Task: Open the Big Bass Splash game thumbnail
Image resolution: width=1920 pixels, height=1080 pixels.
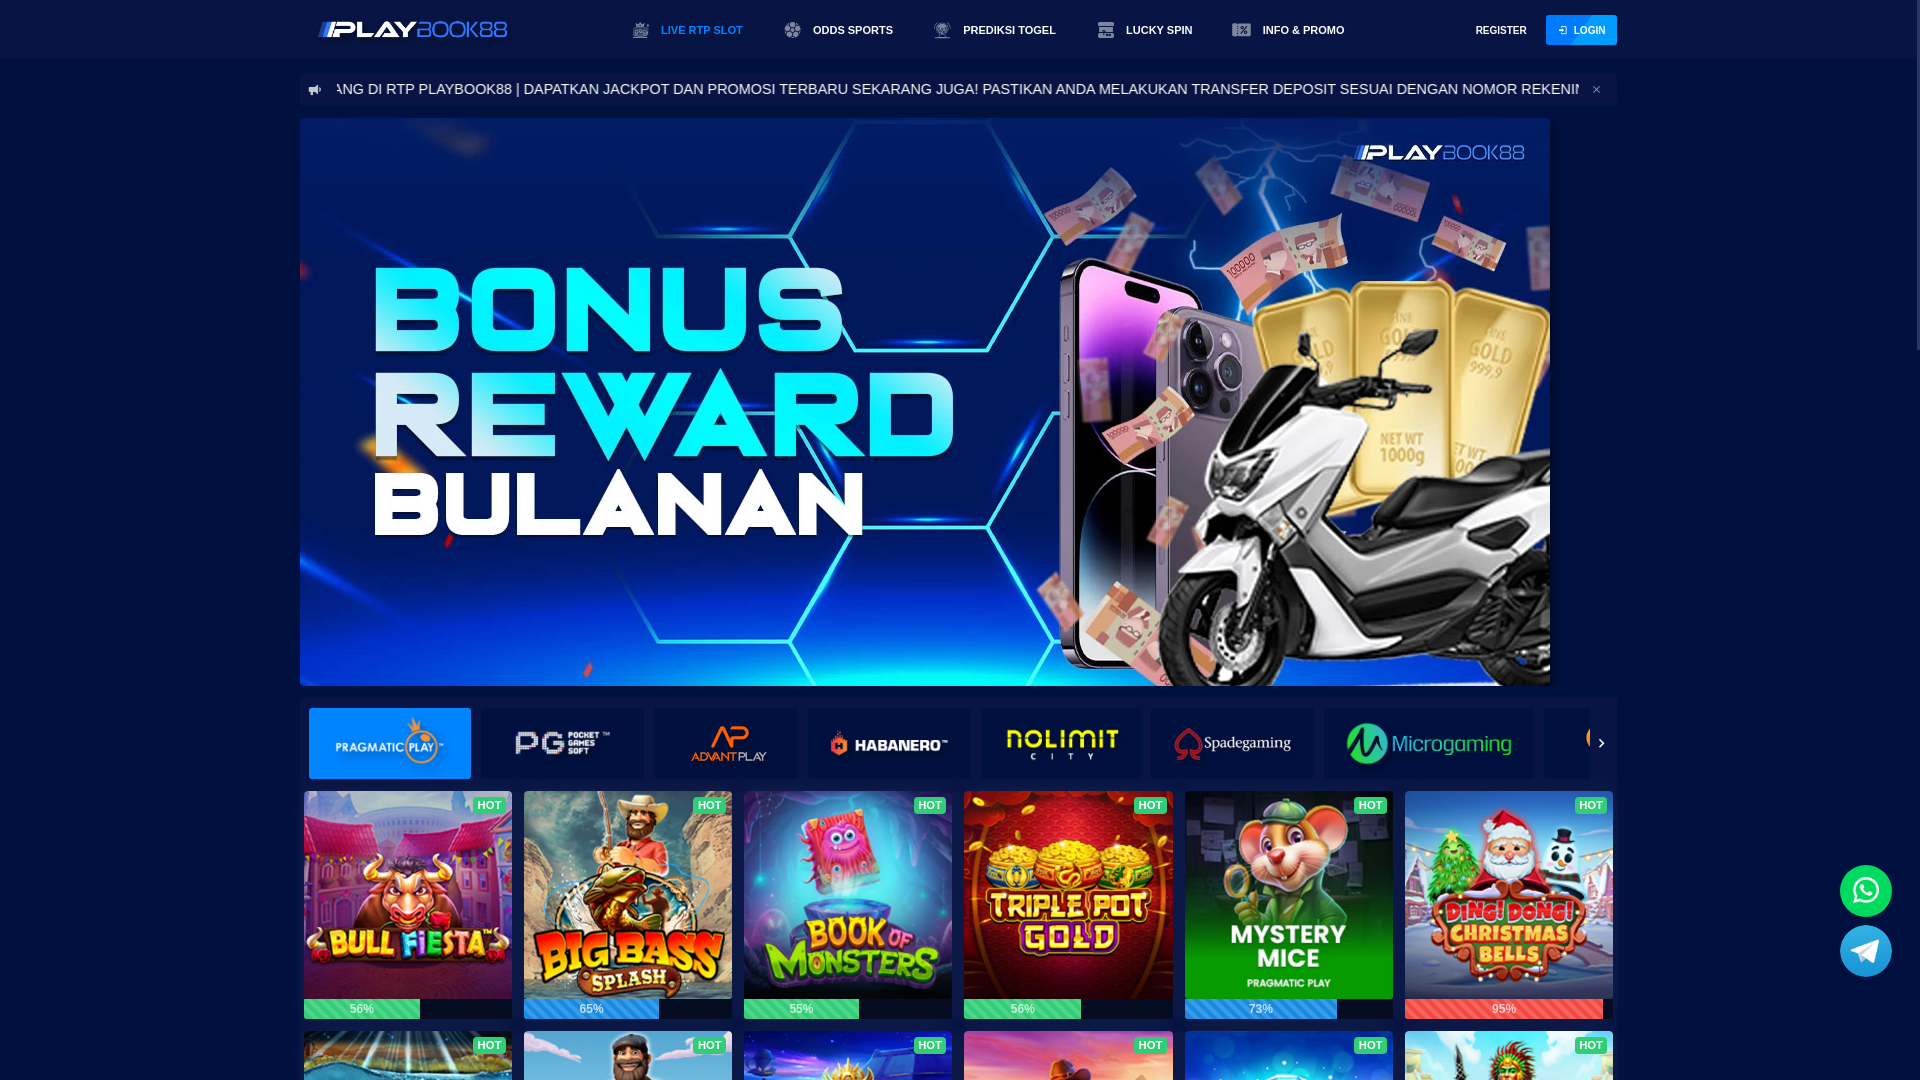Action: [x=628, y=895]
